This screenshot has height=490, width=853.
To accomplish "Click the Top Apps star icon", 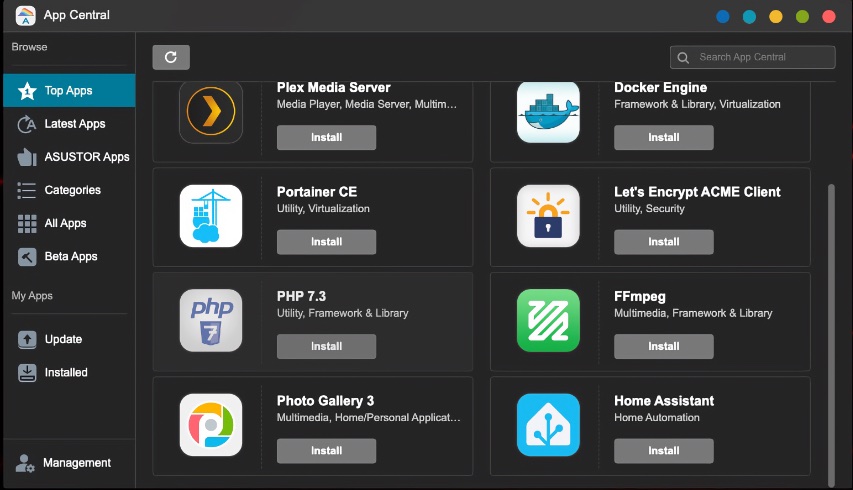I will point(27,91).
